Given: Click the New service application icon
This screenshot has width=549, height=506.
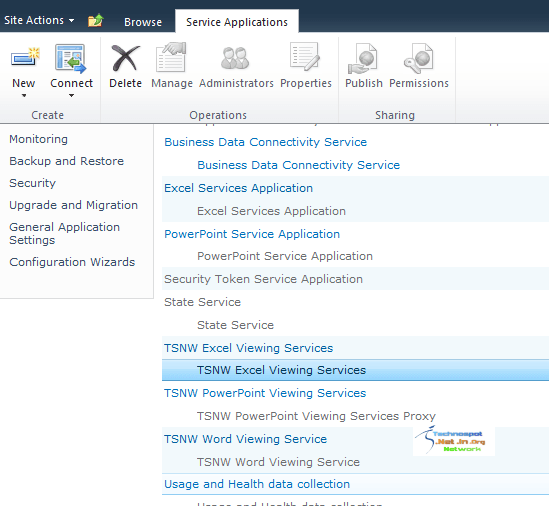Looking at the screenshot, I should pyautogui.click(x=24, y=58).
